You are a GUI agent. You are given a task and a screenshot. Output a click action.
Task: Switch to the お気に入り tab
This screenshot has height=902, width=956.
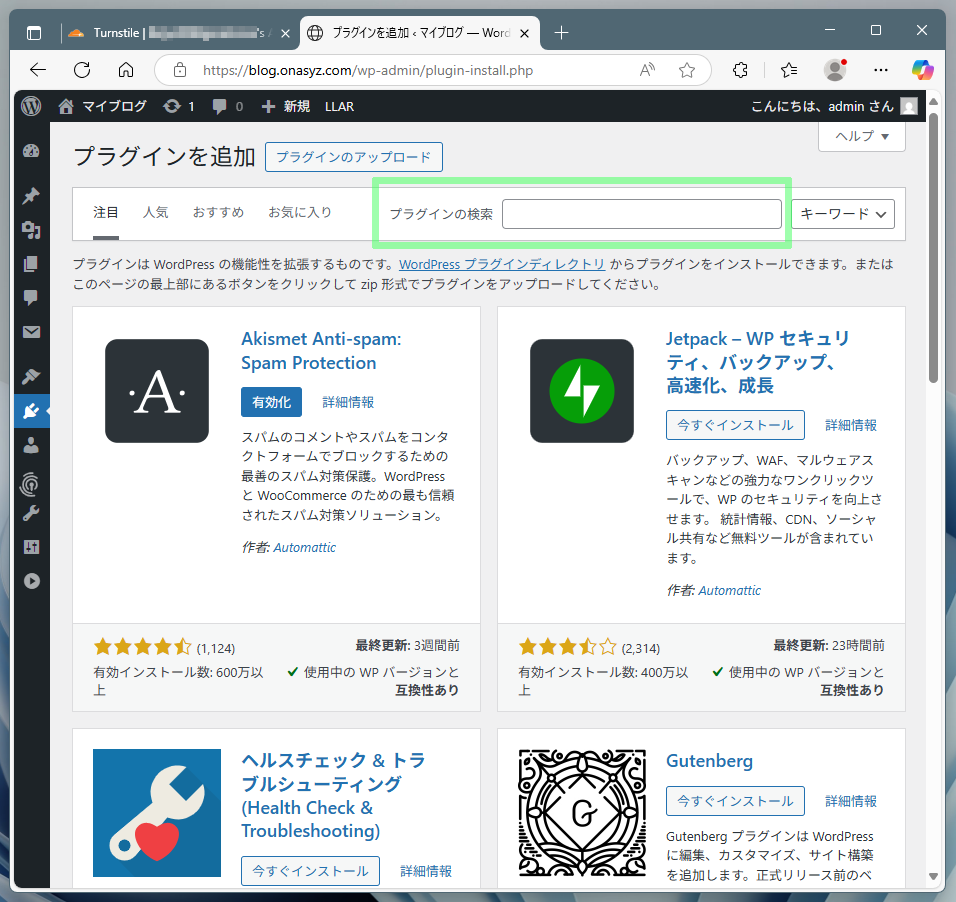(300, 212)
